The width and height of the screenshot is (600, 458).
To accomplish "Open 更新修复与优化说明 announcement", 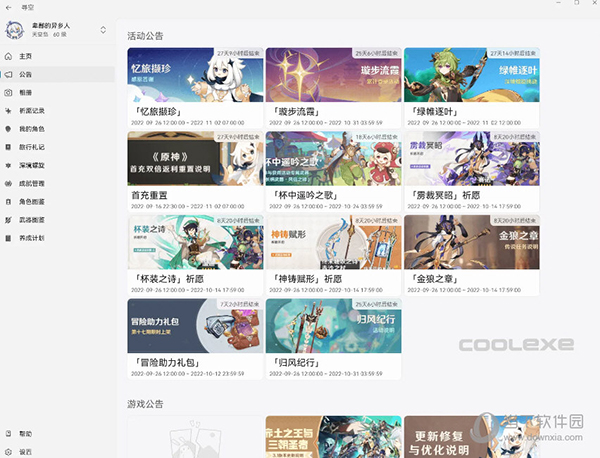I will (471, 437).
